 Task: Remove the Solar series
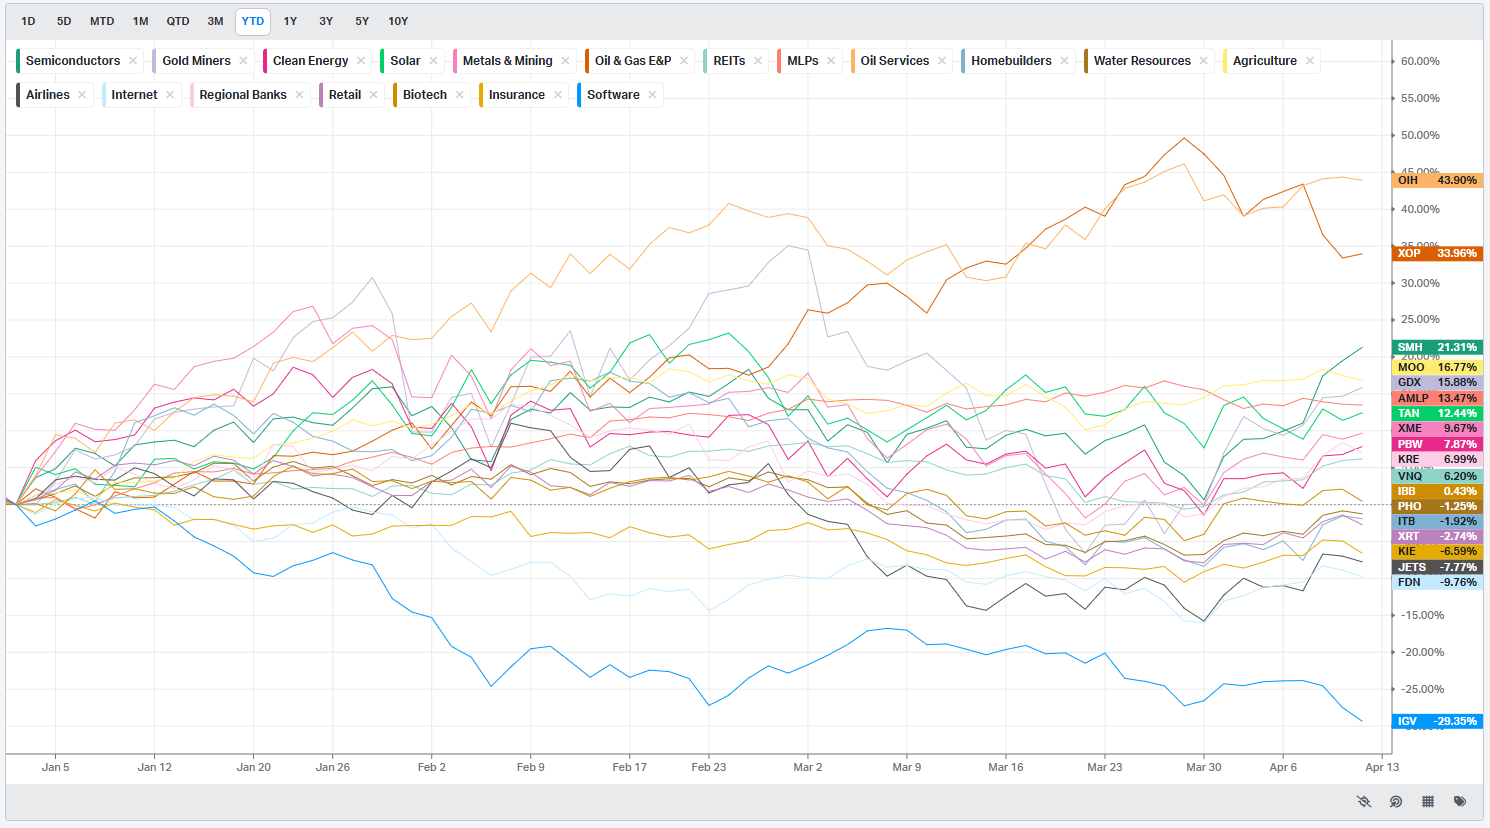point(433,61)
